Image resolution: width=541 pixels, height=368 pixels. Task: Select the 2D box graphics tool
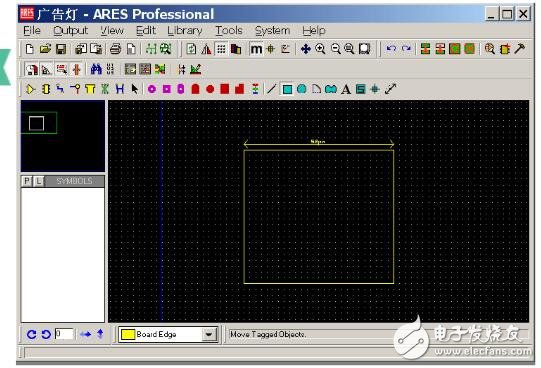click(287, 89)
